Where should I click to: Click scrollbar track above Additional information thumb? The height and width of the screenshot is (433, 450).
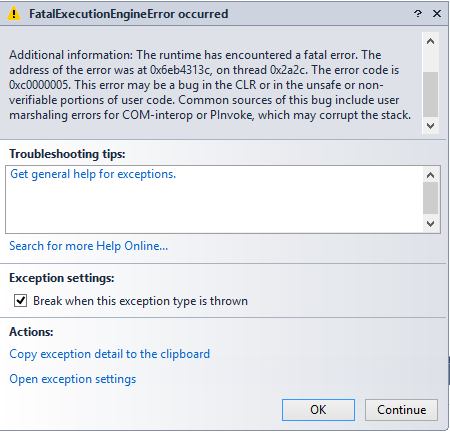(x=430, y=61)
